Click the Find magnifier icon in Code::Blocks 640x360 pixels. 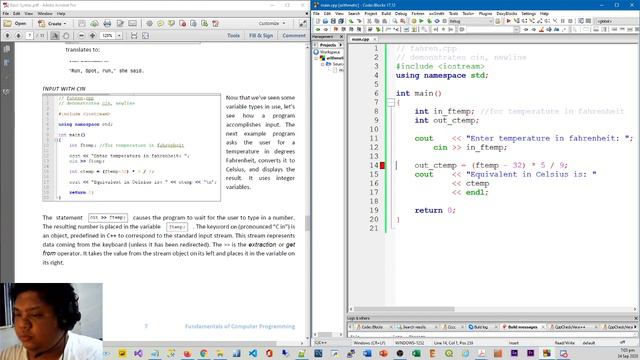coord(395,21)
